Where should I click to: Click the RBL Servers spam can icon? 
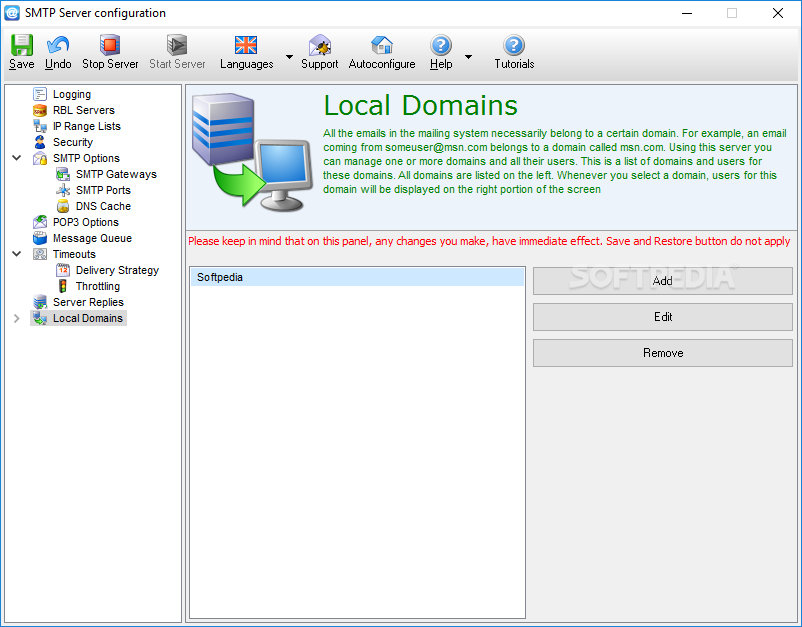40,110
